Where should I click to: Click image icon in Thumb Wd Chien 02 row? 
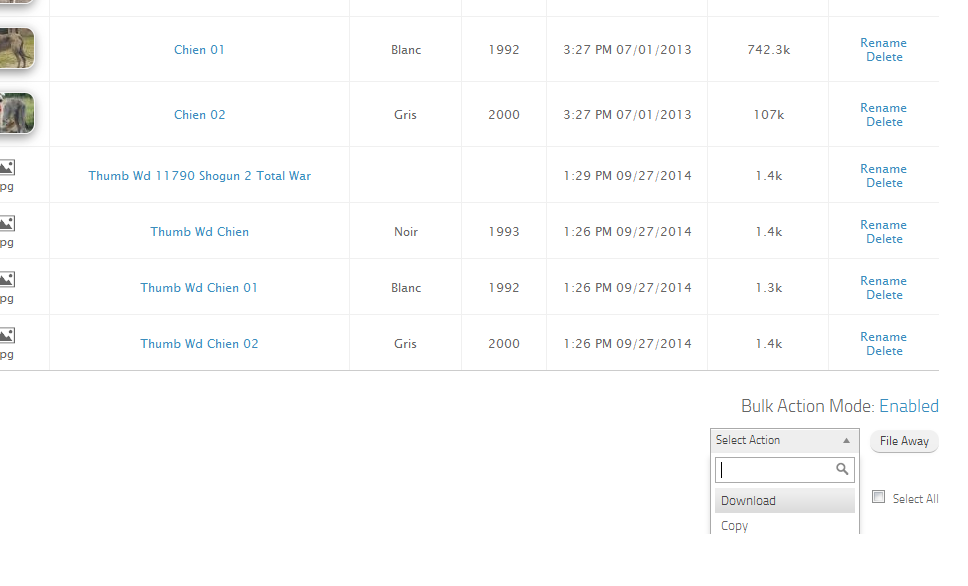tap(7, 335)
